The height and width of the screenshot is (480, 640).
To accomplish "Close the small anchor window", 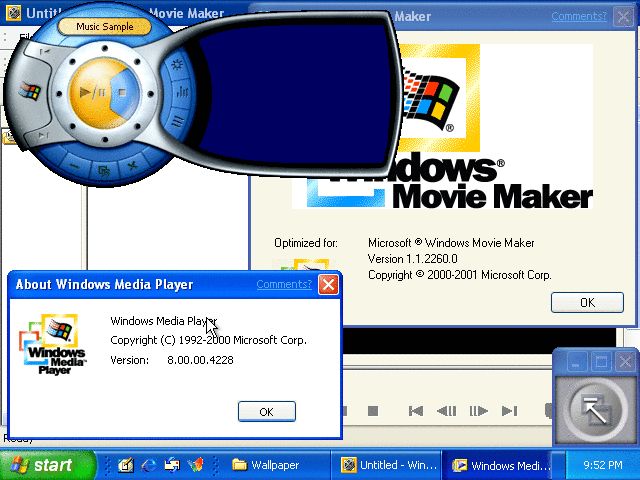I will pos(625,362).
